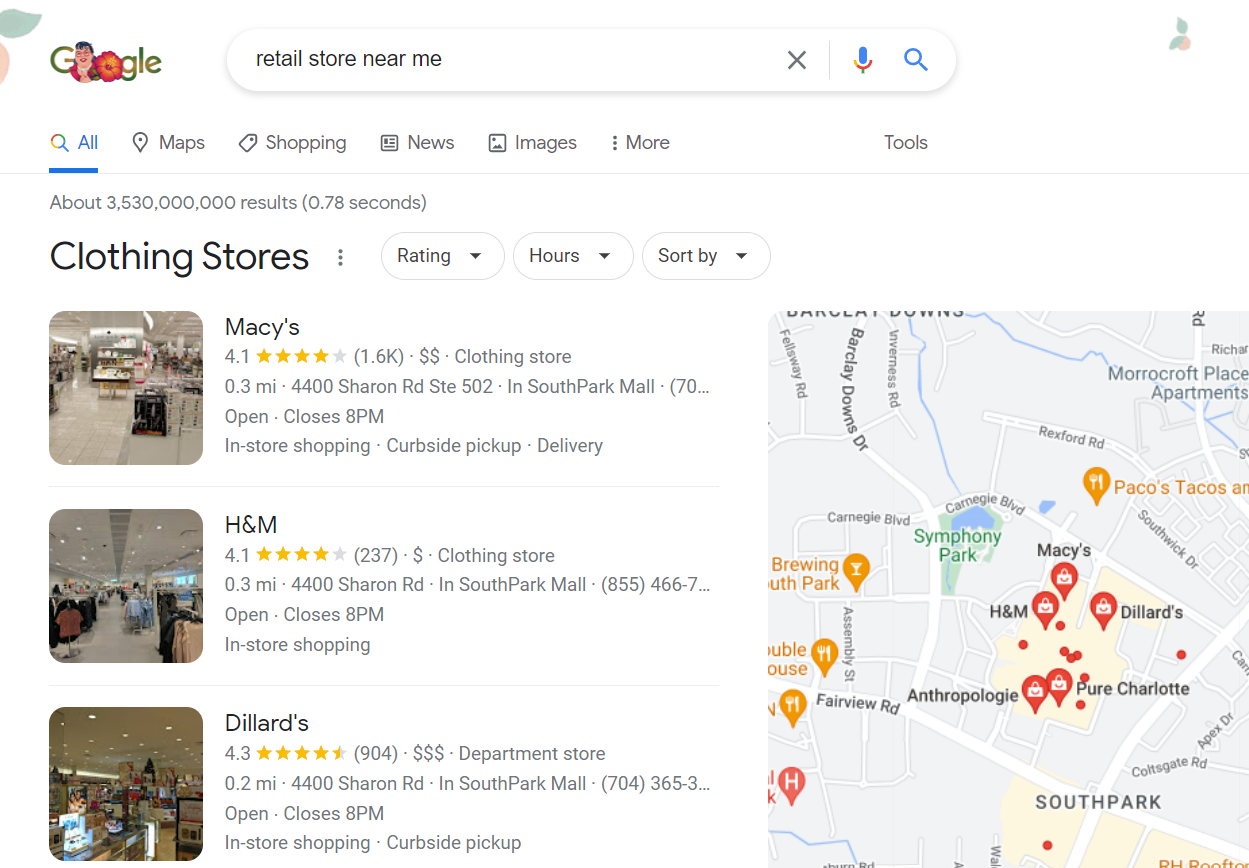Click the Clothing Stores heading
Screen dimensions: 1249x868
(x=179, y=257)
